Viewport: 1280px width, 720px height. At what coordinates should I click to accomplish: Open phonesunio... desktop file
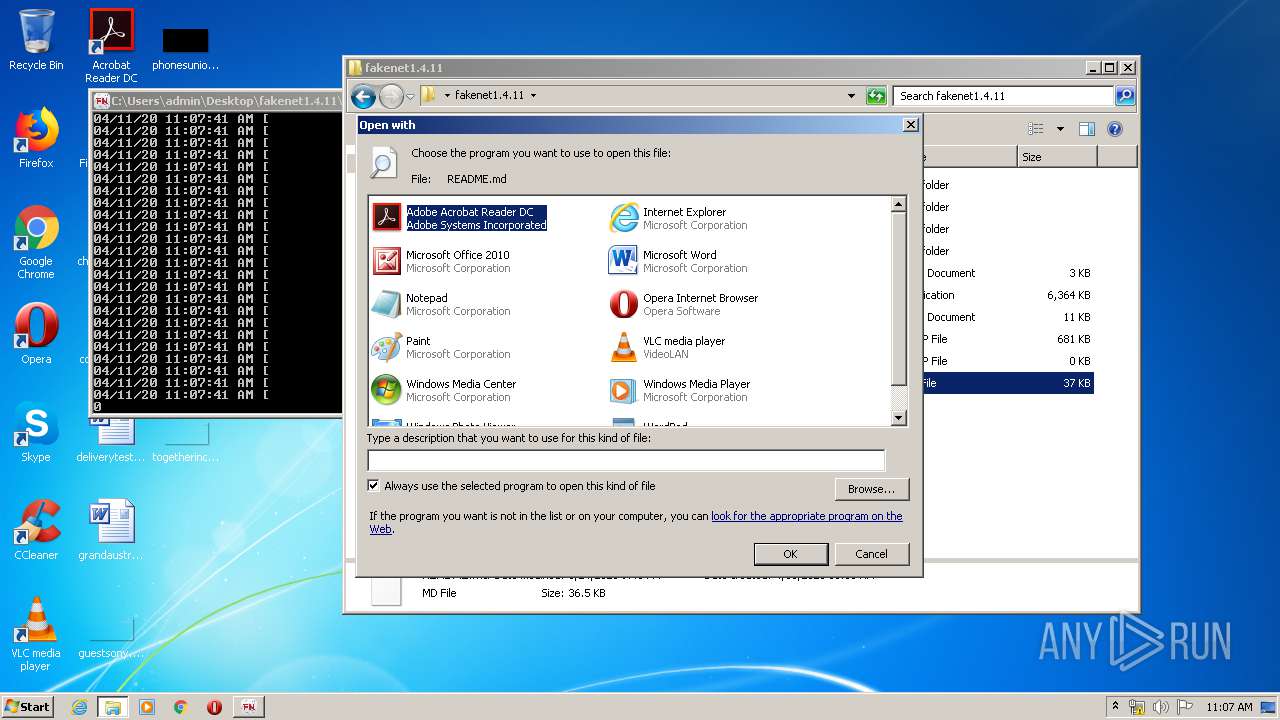pyautogui.click(x=186, y=46)
